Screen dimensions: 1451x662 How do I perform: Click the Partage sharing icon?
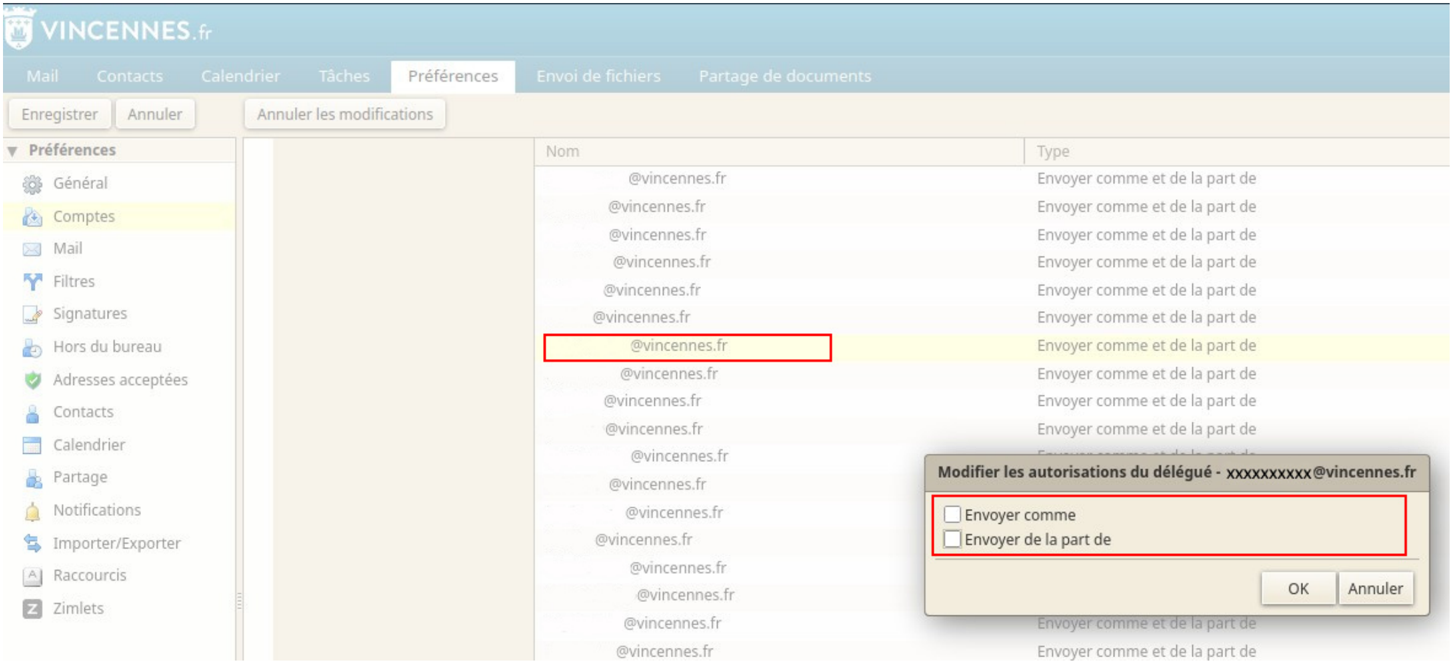(32, 478)
